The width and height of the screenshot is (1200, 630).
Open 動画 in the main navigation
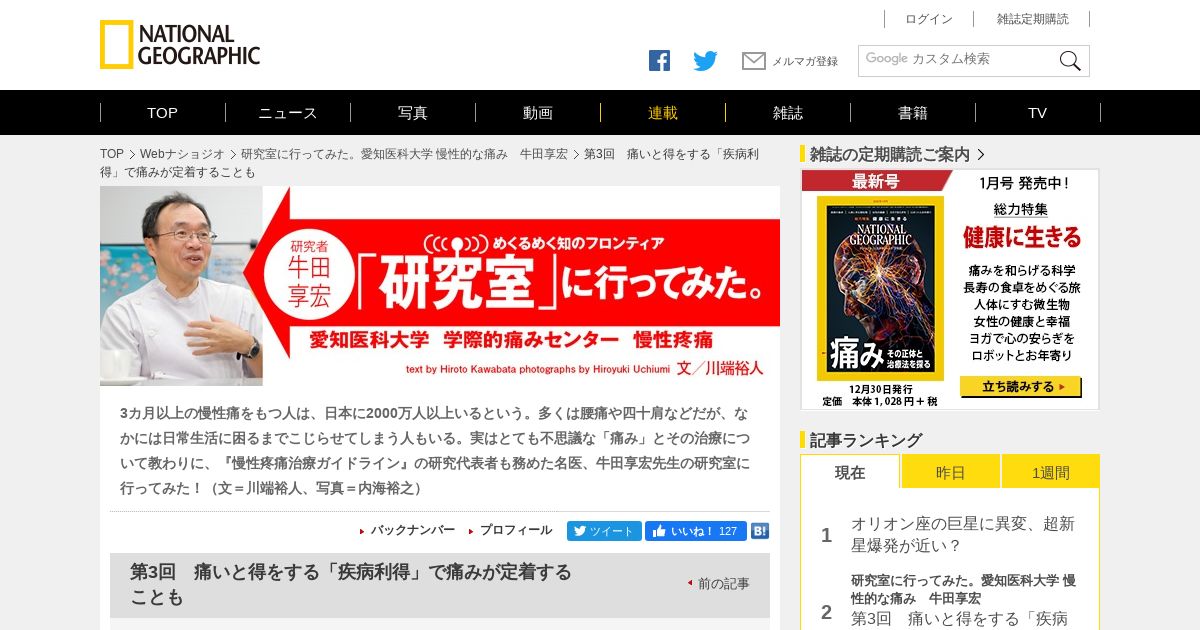[x=538, y=113]
